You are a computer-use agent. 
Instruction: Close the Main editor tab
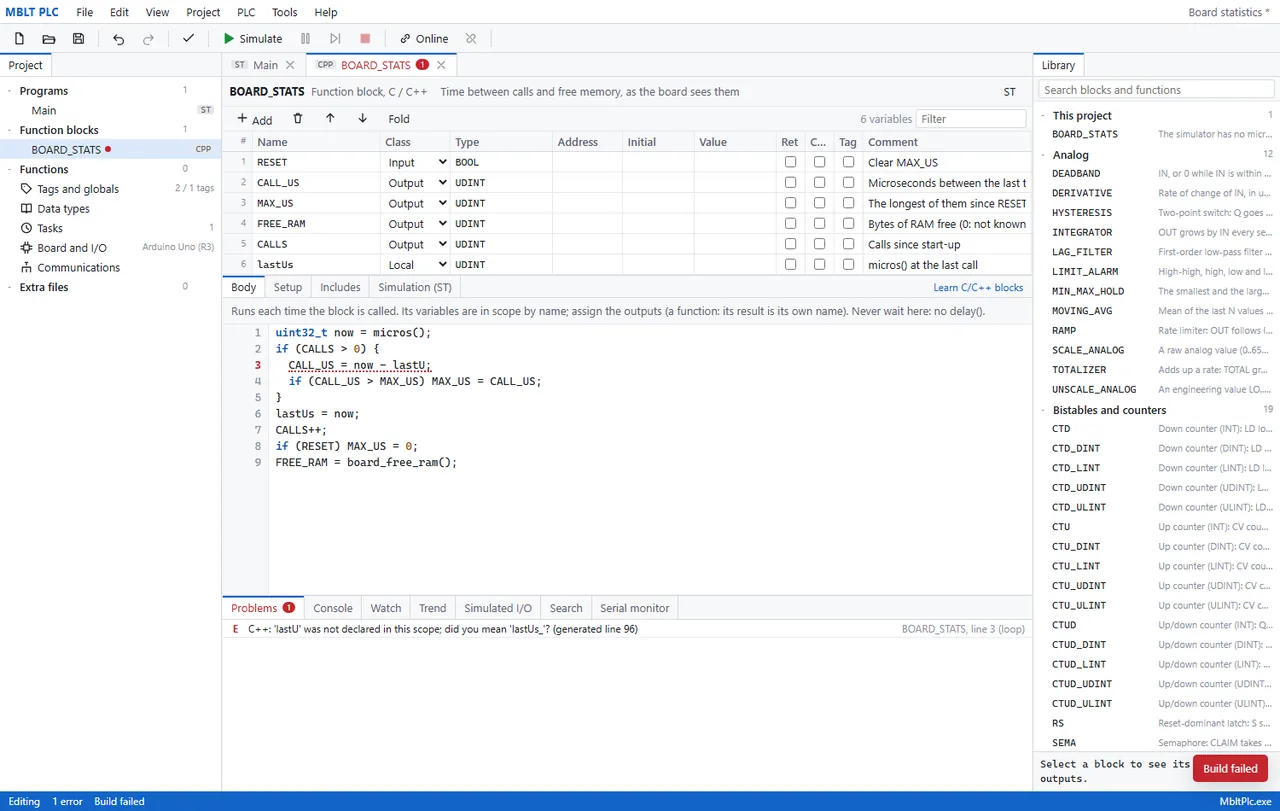coord(290,65)
